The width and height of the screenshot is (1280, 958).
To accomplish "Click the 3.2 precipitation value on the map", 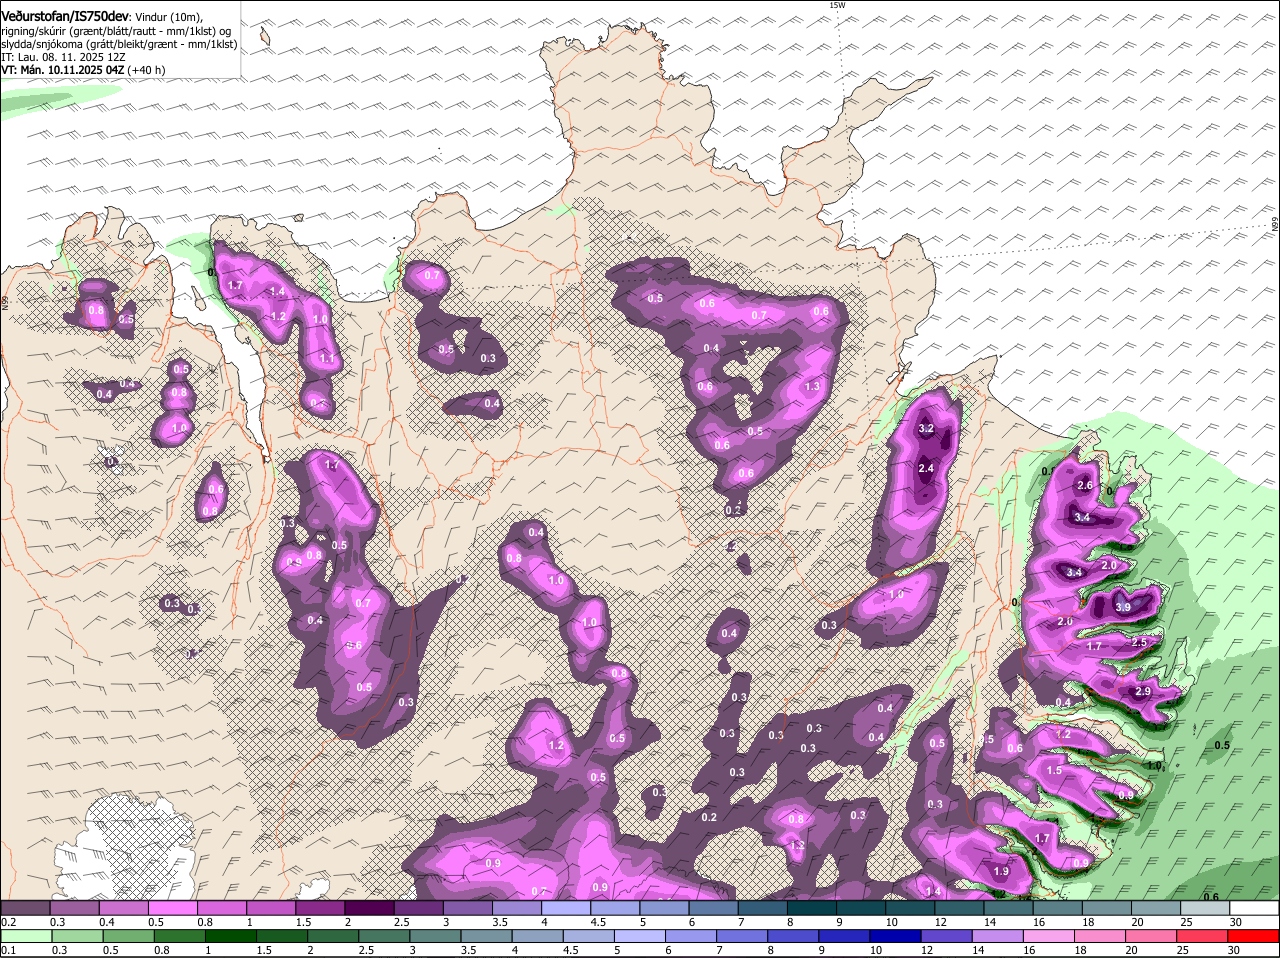I will tap(926, 429).
